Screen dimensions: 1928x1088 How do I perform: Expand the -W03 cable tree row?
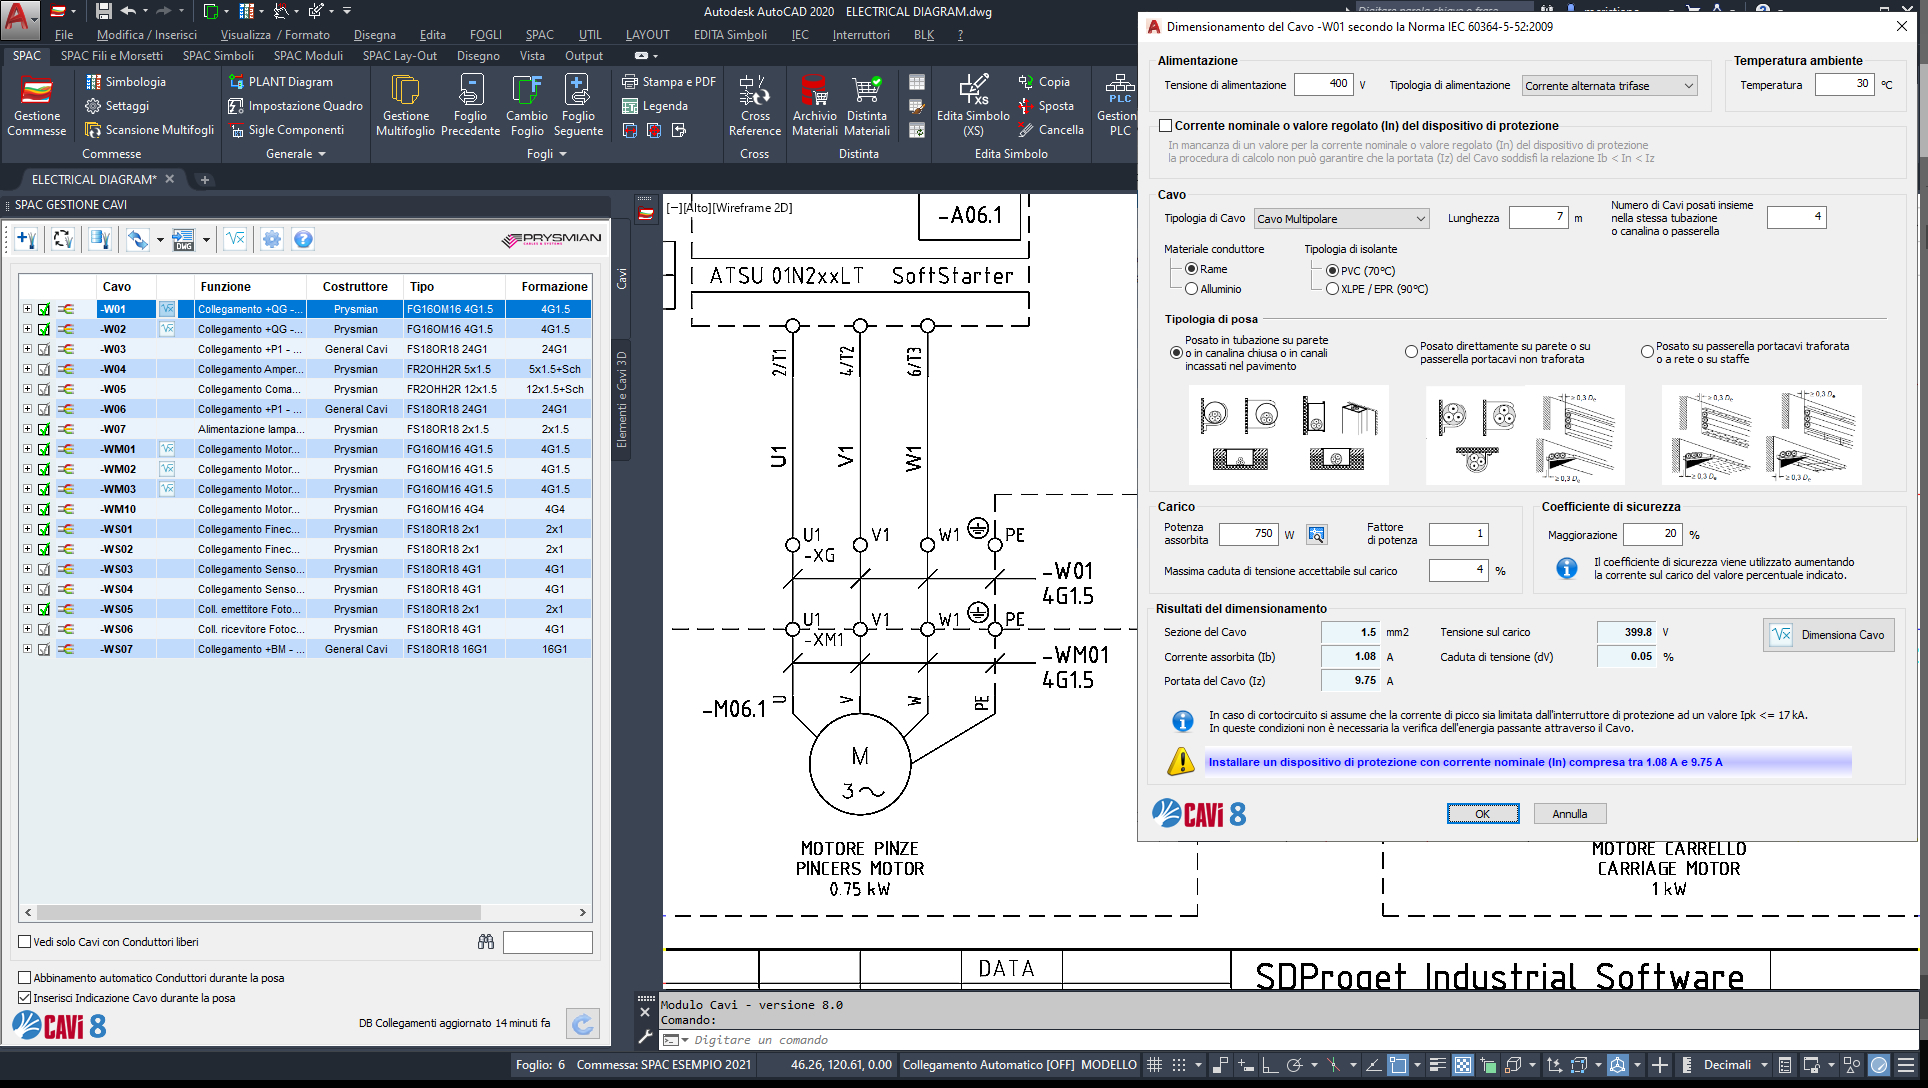[27, 349]
